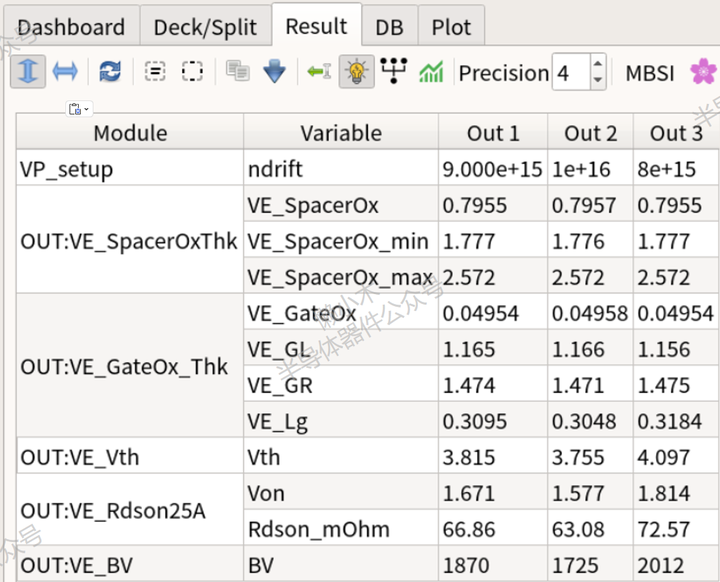
Task: Increase the Precision value with up arrow
Action: (597, 63)
